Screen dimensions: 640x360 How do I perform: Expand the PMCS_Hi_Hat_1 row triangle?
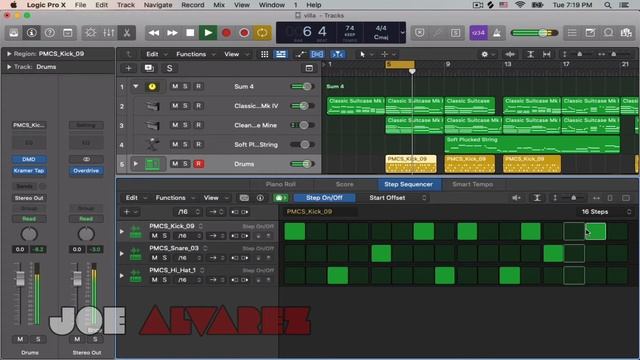[x=122, y=276]
